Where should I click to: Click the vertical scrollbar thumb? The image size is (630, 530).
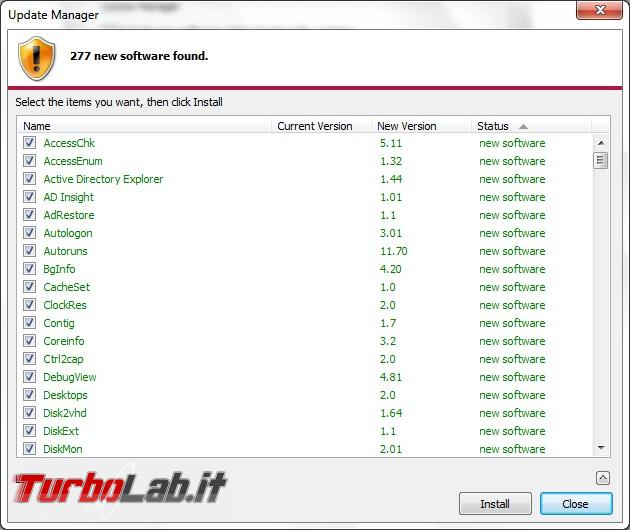(601, 161)
